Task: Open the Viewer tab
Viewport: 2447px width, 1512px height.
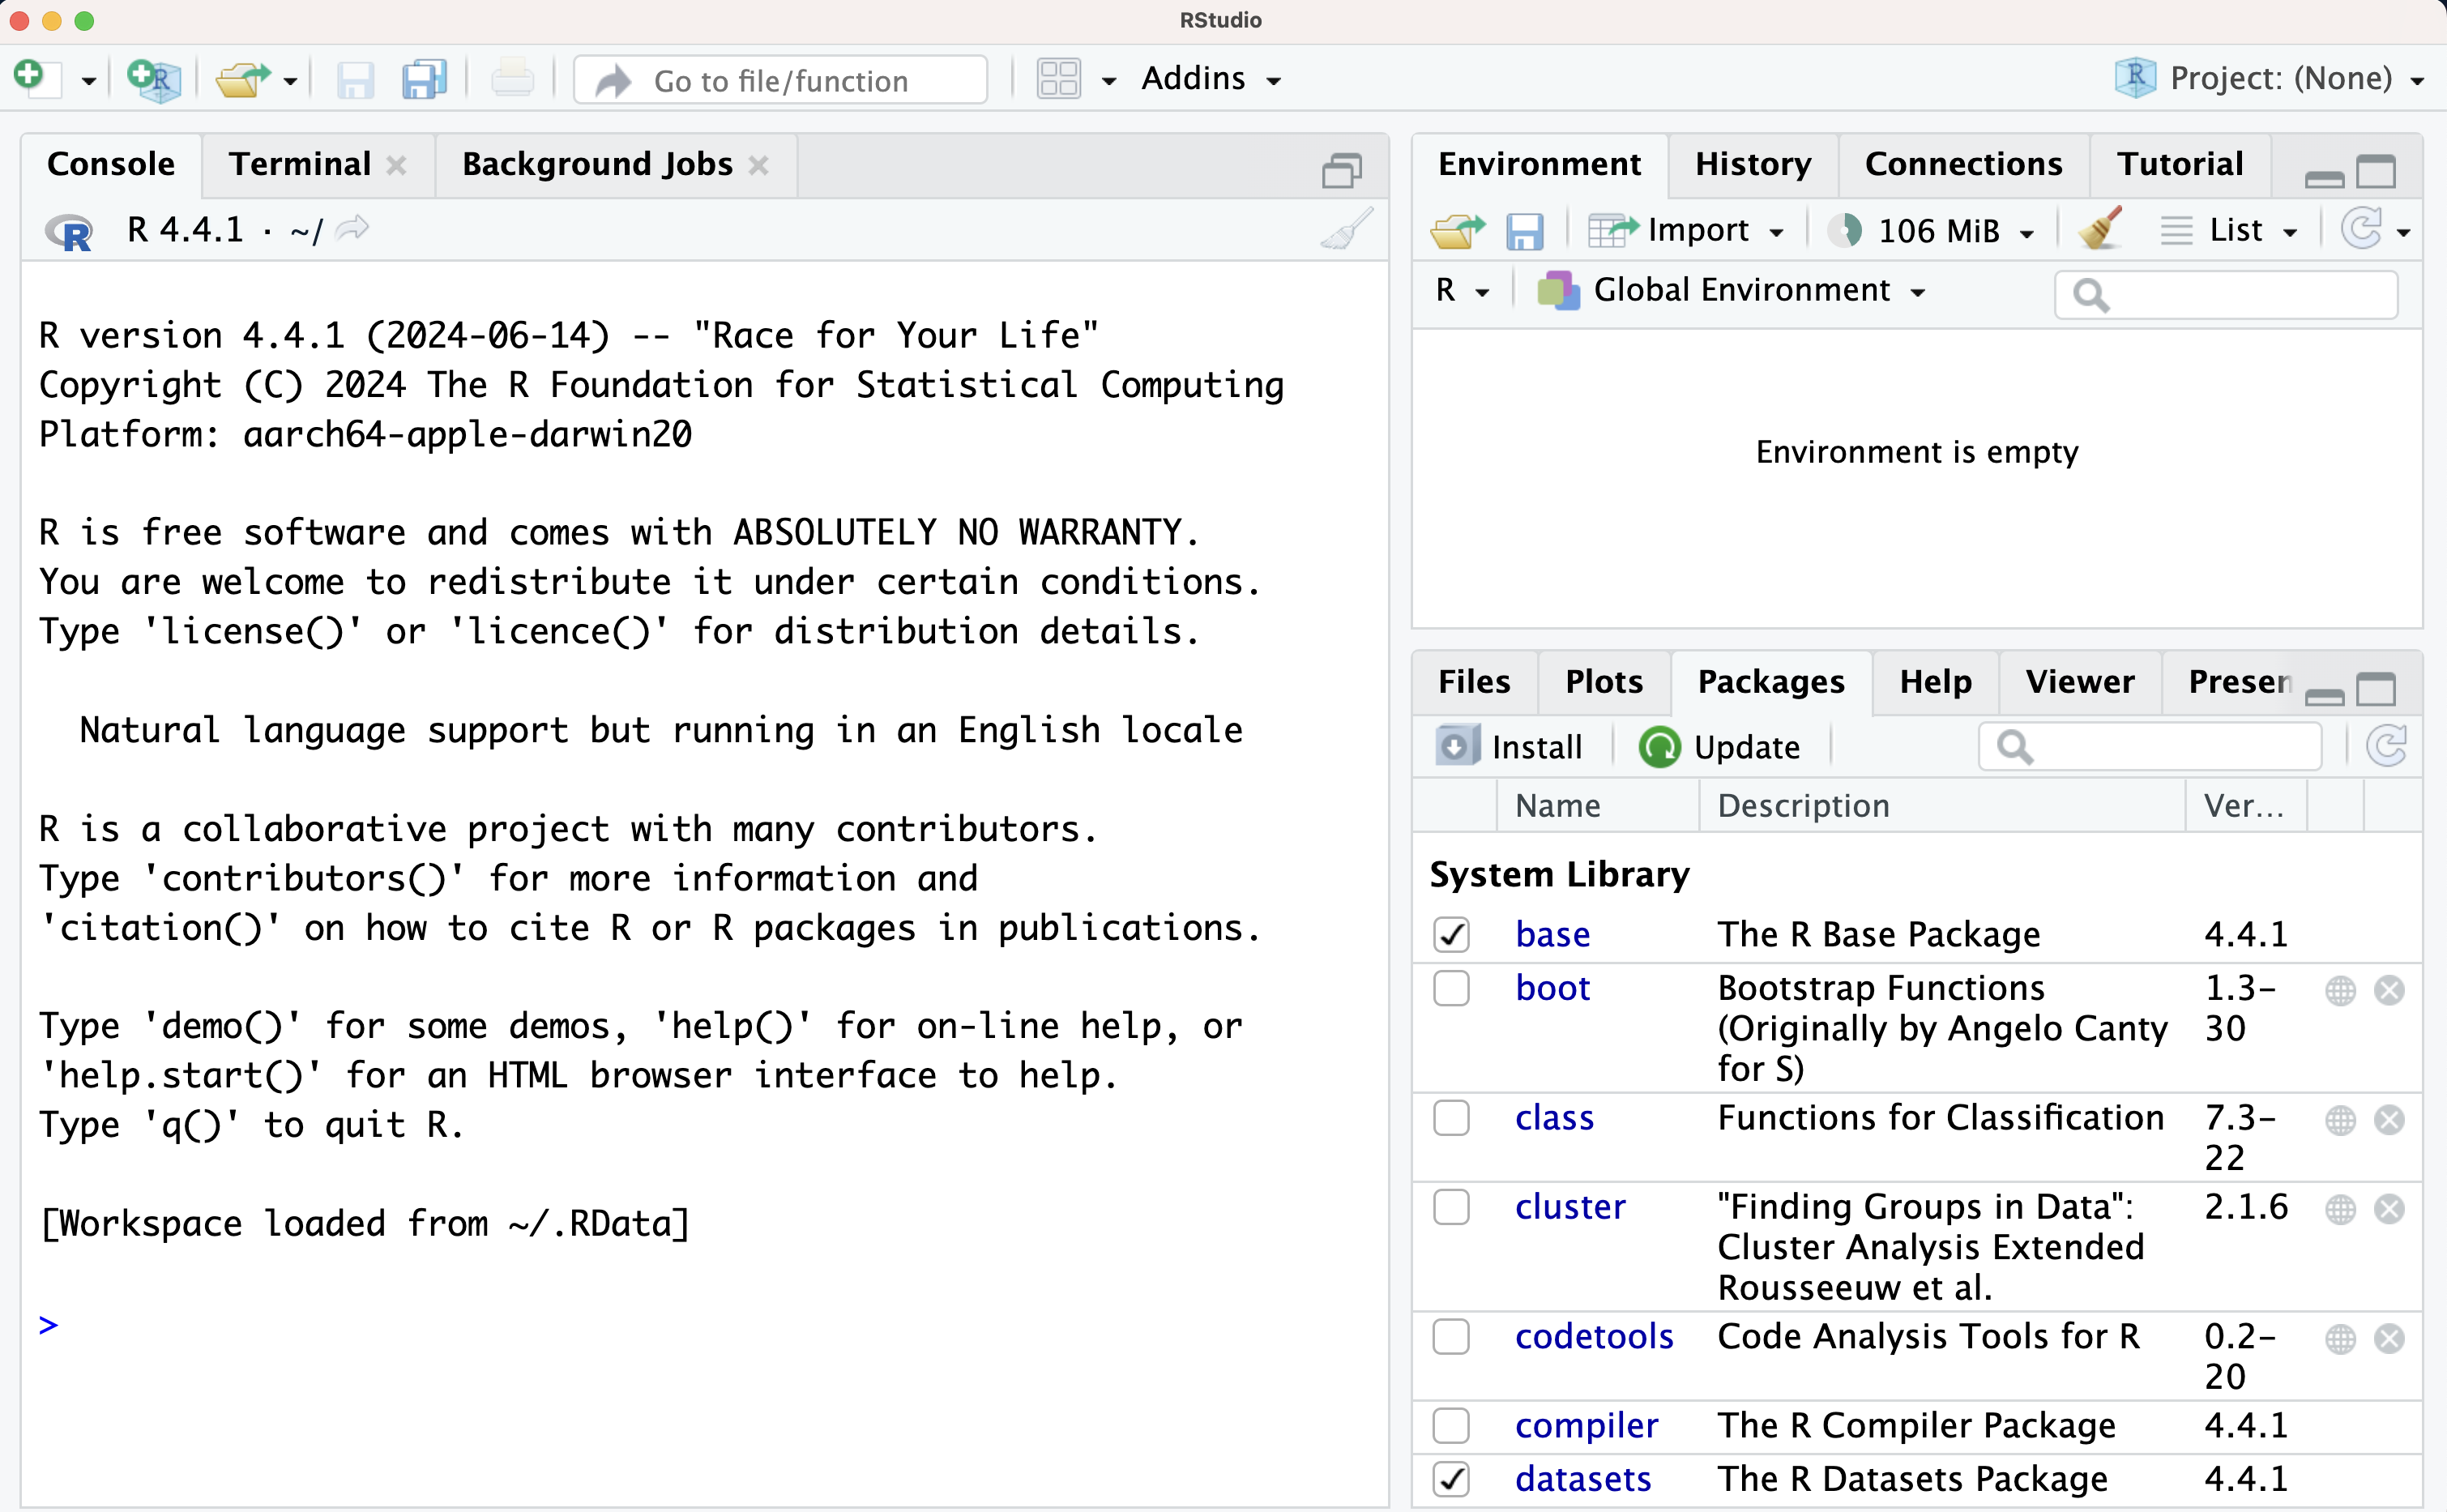Action: (2080, 682)
